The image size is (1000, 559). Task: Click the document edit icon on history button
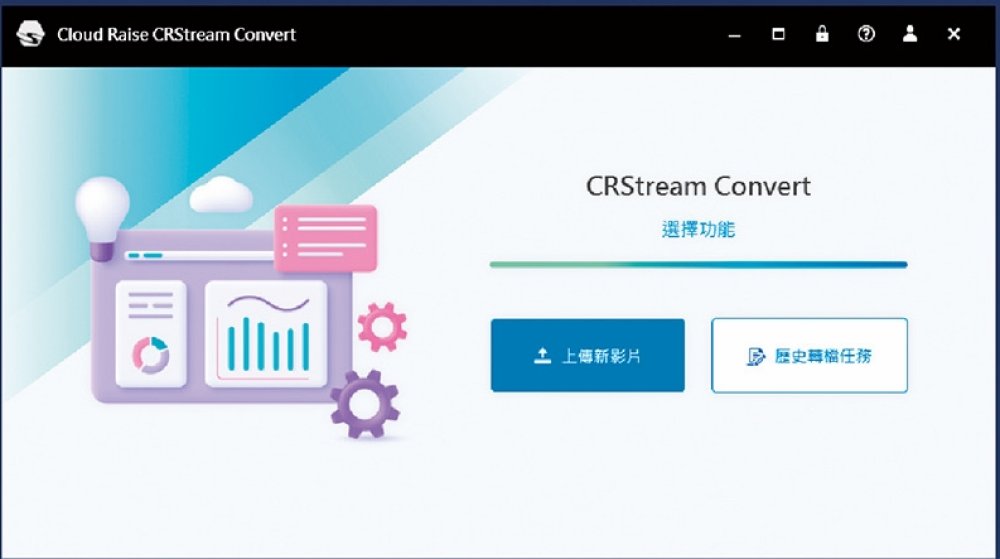pyautogui.click(x=756, y=357)
